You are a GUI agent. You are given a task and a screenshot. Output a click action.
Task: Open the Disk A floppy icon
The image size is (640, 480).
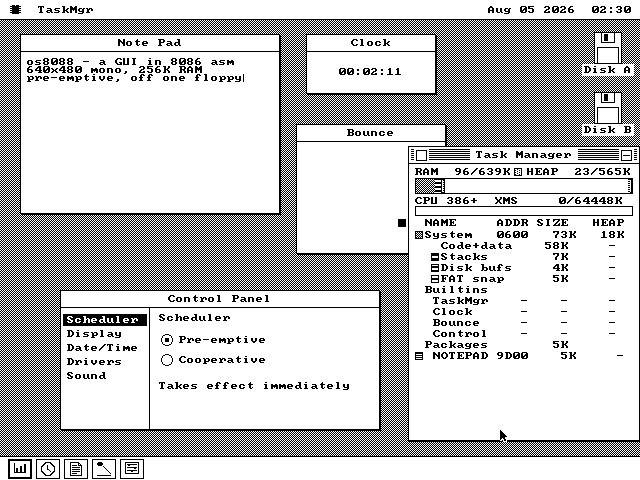607,53
